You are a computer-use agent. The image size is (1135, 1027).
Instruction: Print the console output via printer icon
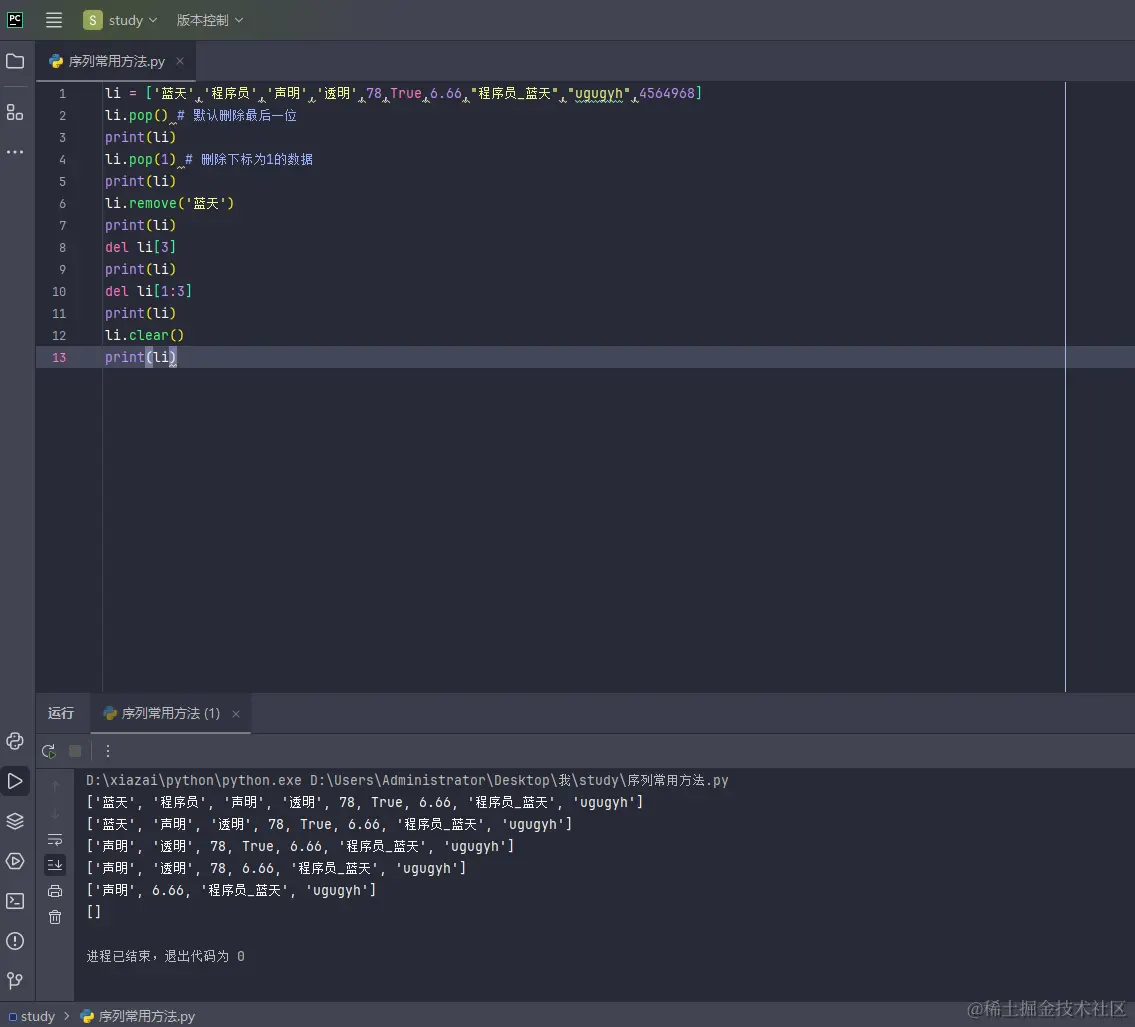[55, 891]
